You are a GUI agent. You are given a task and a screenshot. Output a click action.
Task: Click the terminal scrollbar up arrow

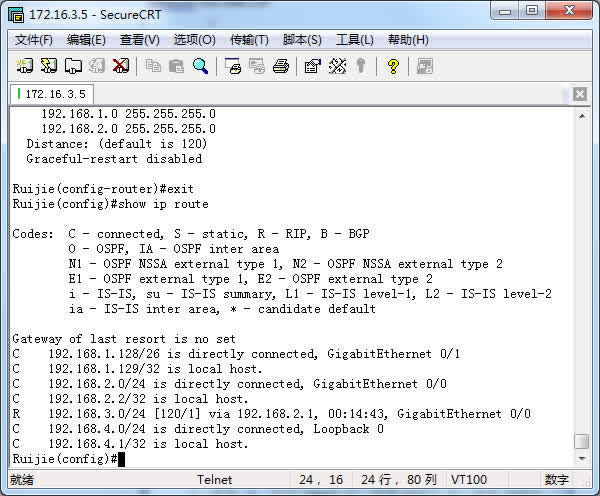(x=581, y=116)
